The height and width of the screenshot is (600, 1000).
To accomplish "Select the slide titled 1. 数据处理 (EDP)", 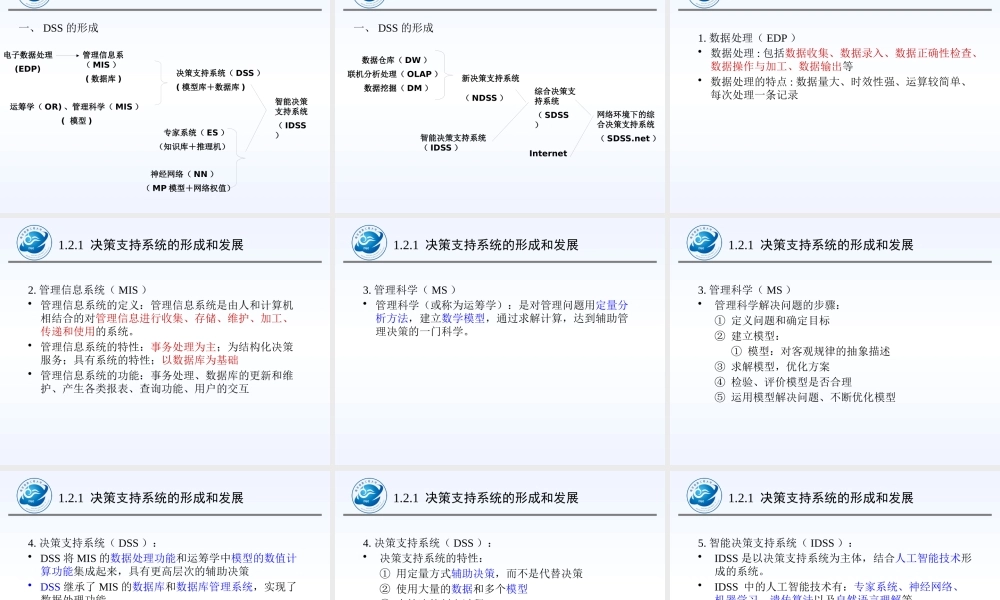I will click(x=835, y=106).
